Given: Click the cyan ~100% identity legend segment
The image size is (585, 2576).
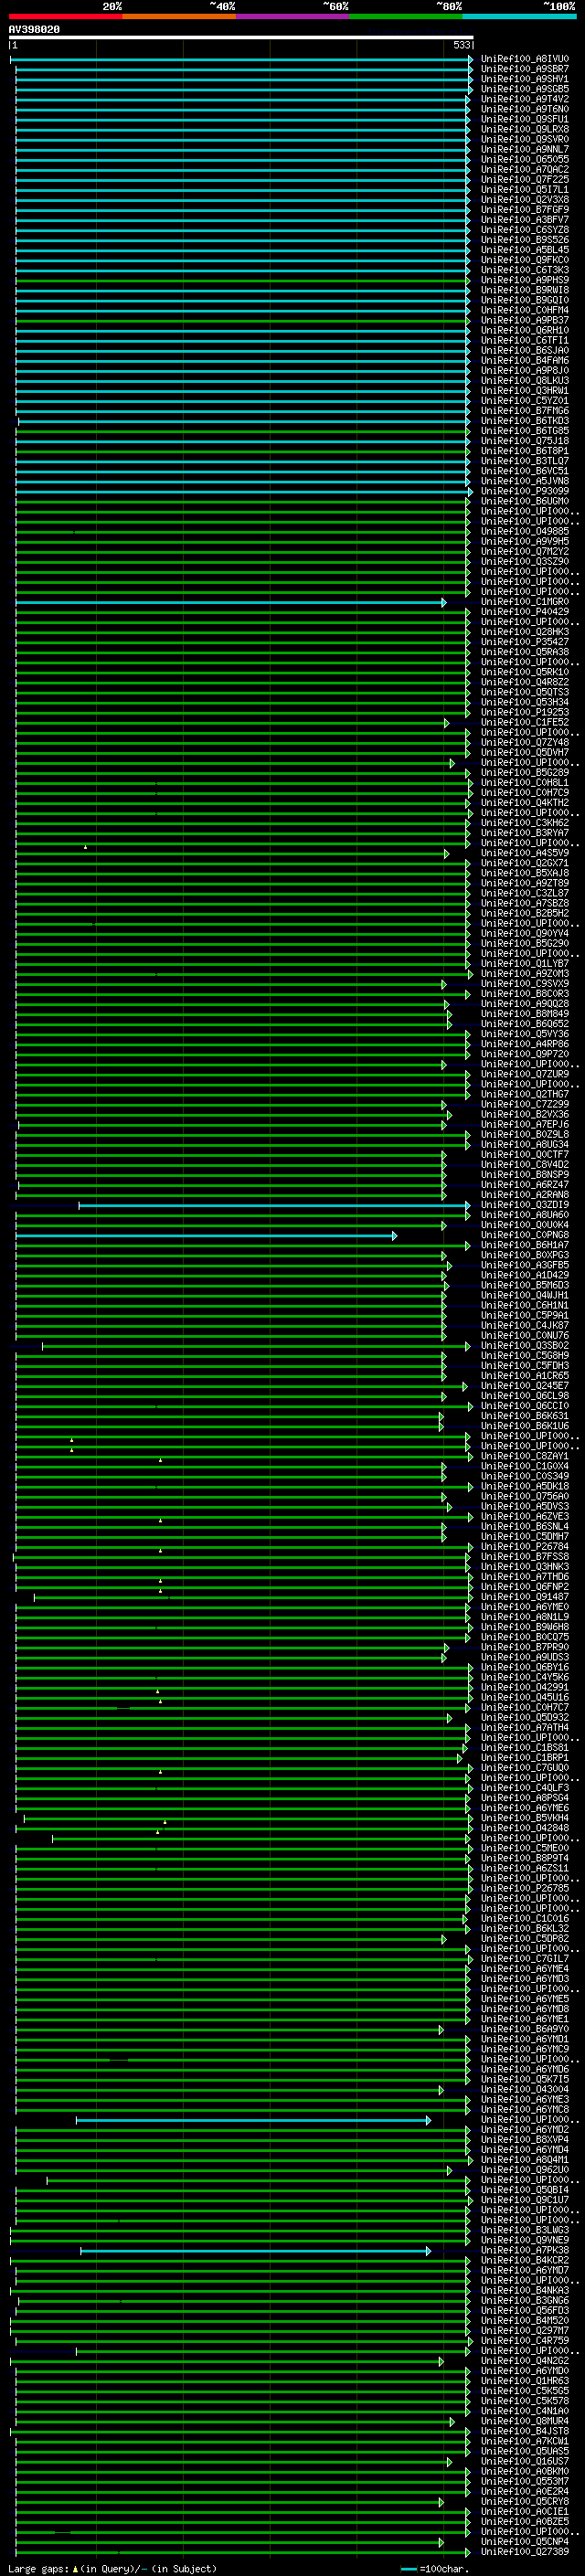Looking at the screenshot, I should (x=519, y=16).
